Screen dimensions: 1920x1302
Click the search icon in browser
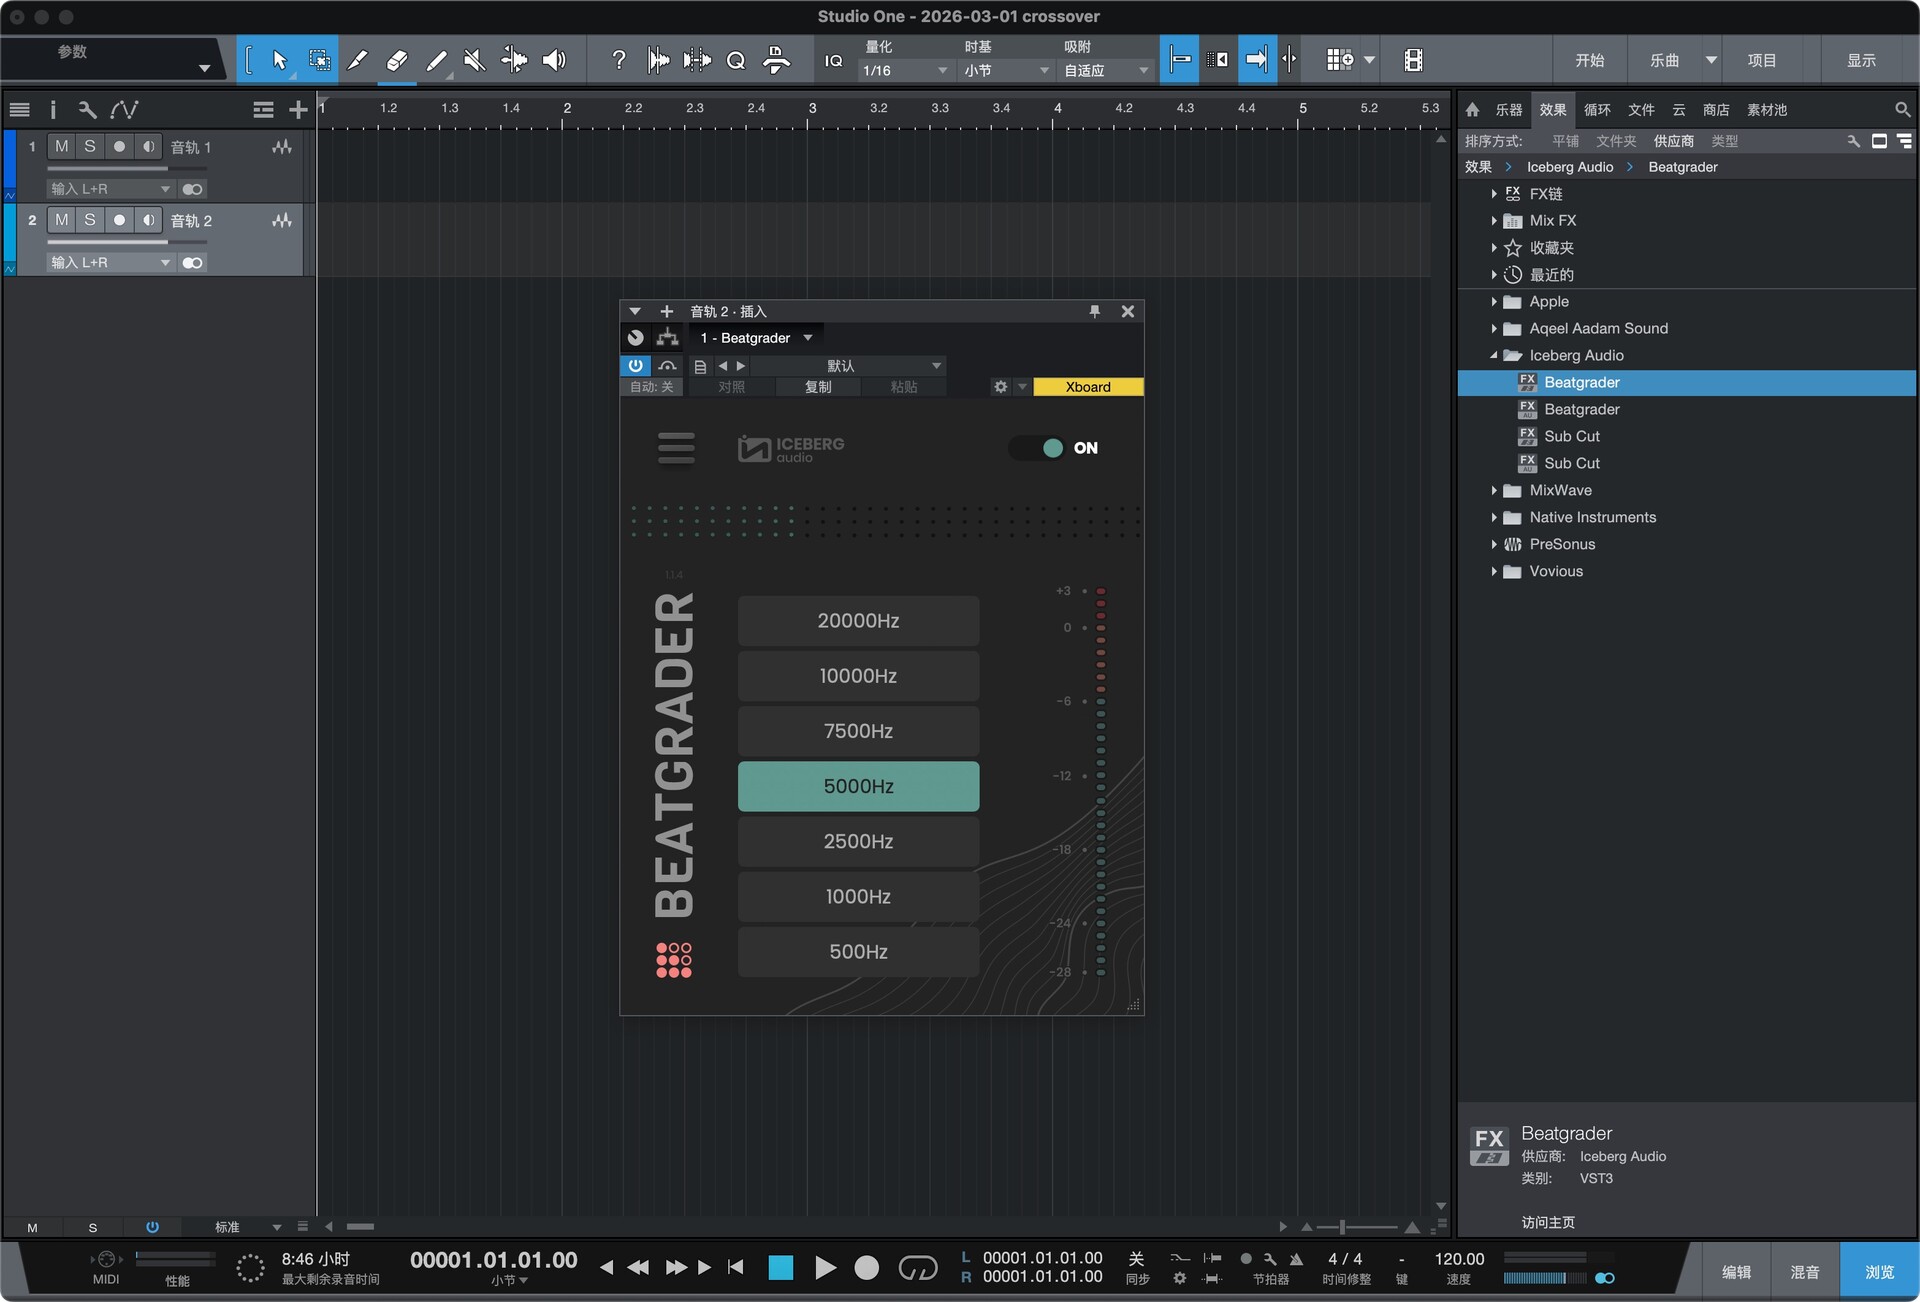(1902, 109)
